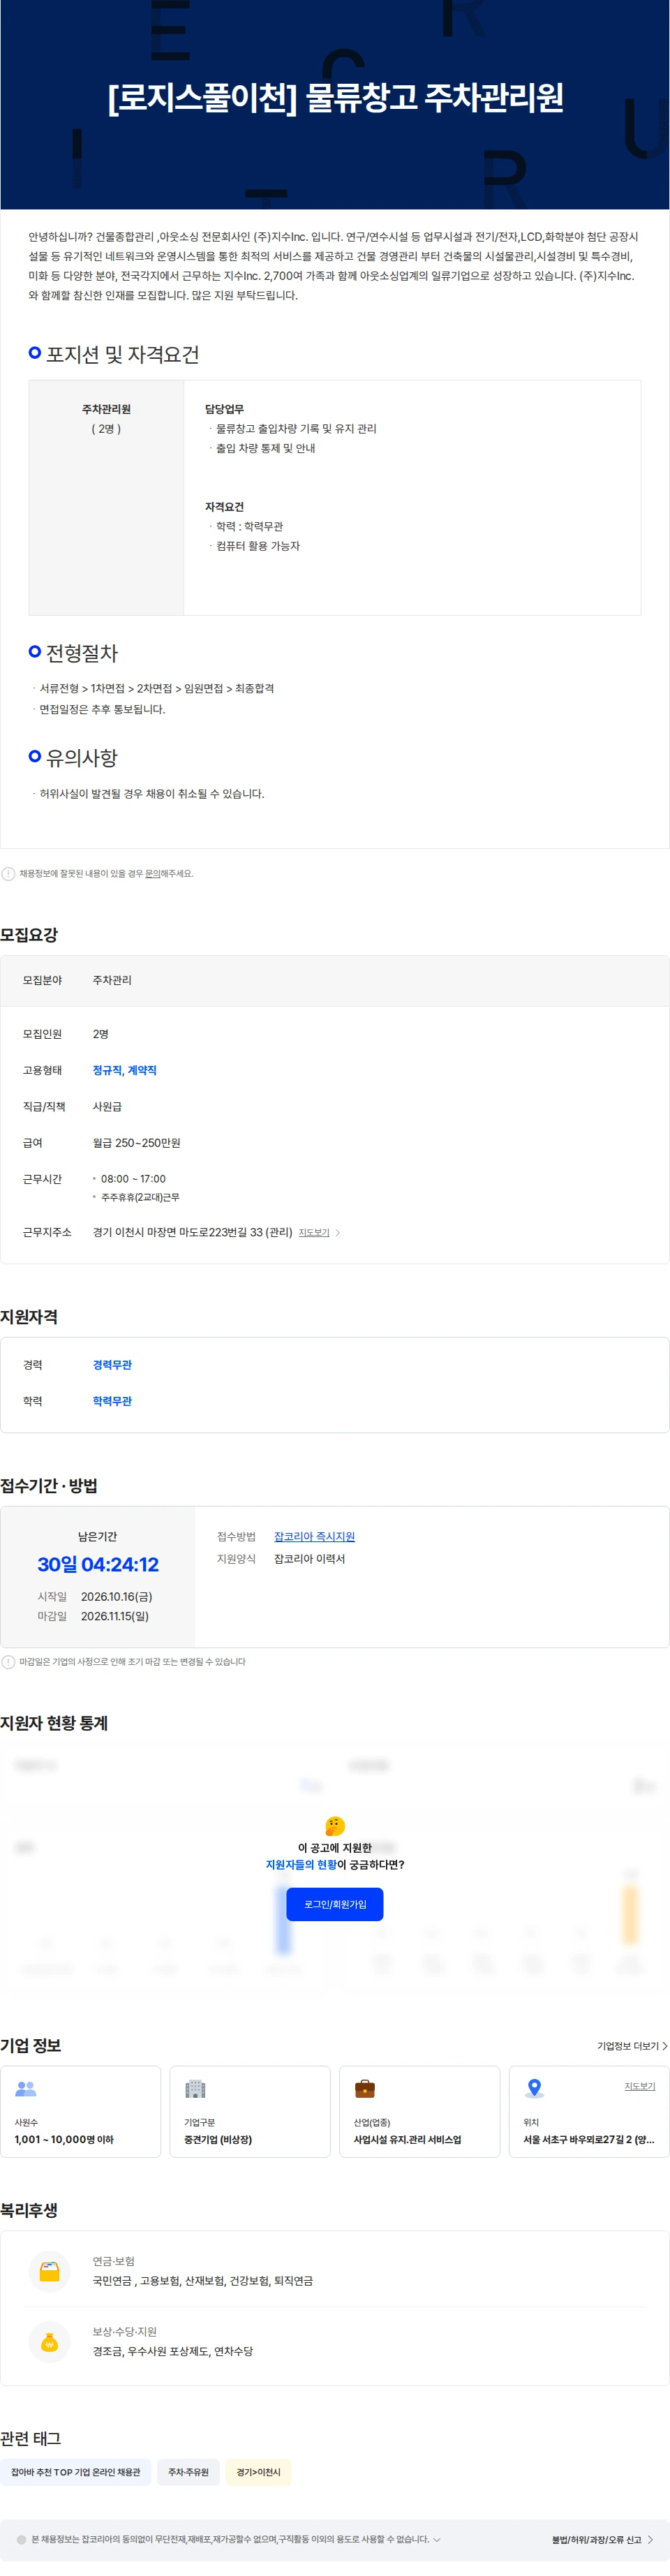This screenshot has width=670, height=2576.
Task: Click the 물류창고 출입차량 기록 및 유지 관리 duty
Action: (x=296, y=428)
